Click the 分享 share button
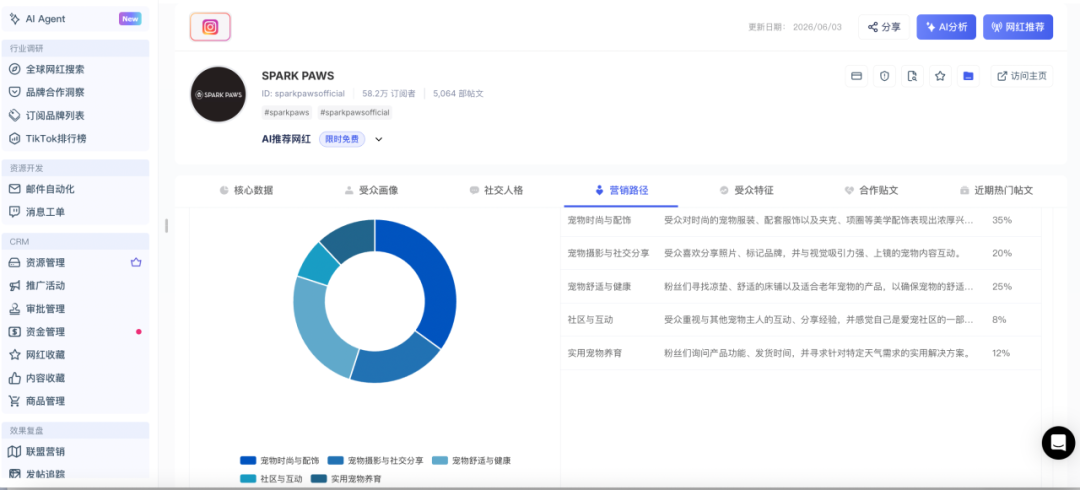The width and height of the screenshot is (1080, 490). coord(884,27)
